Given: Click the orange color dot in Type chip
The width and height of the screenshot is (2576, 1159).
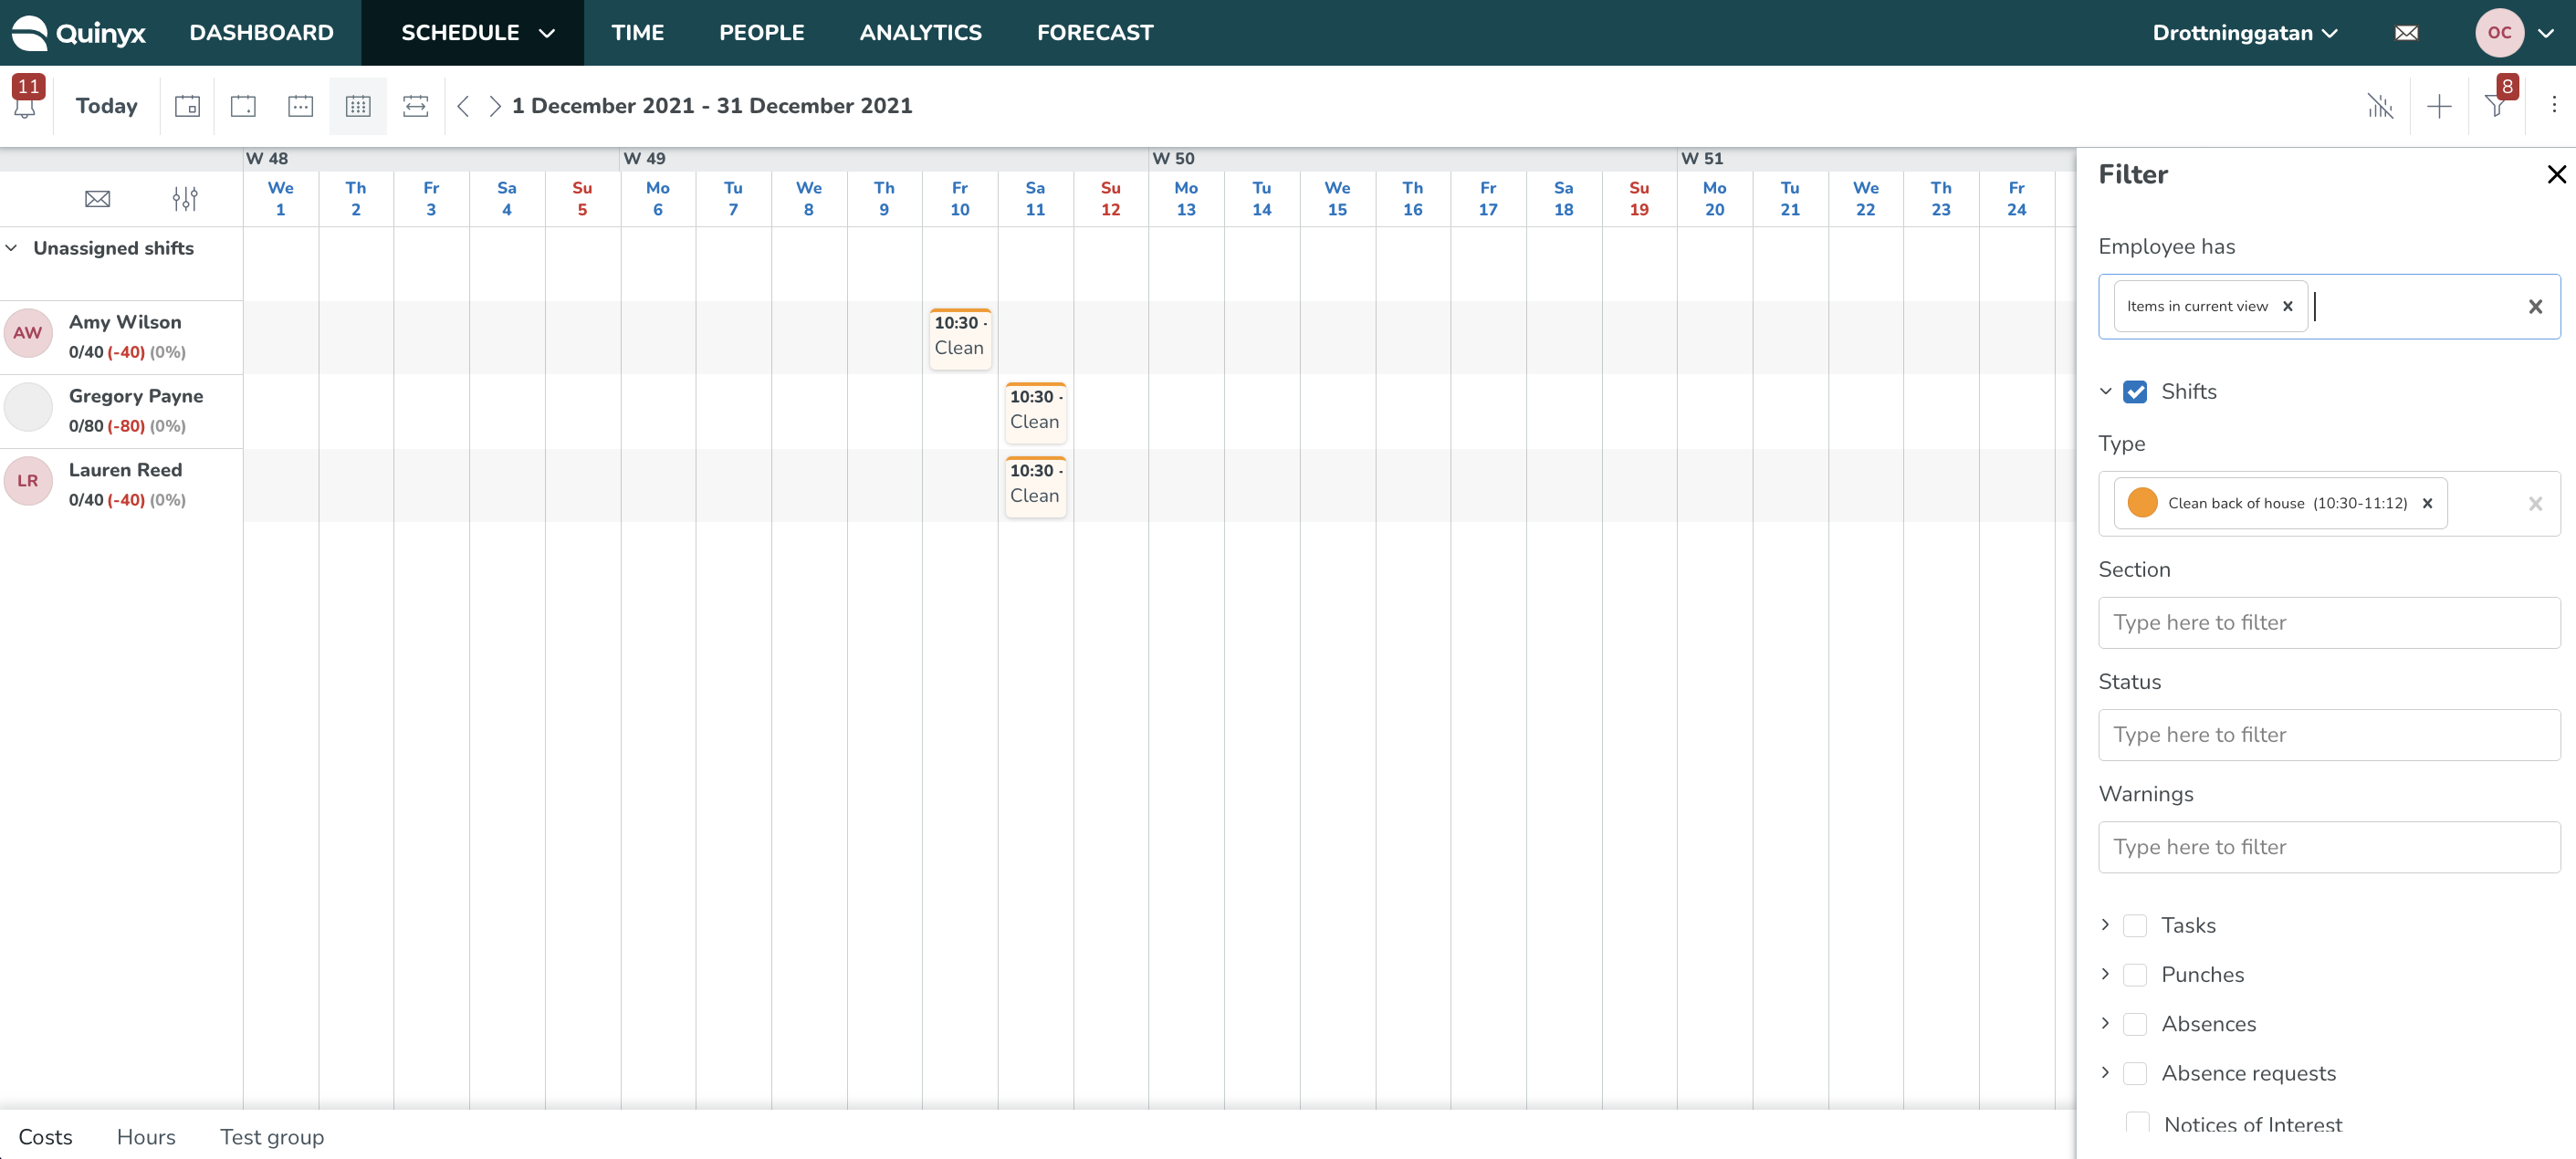Looking at the screenshot, I should [x=2142, y=503].
